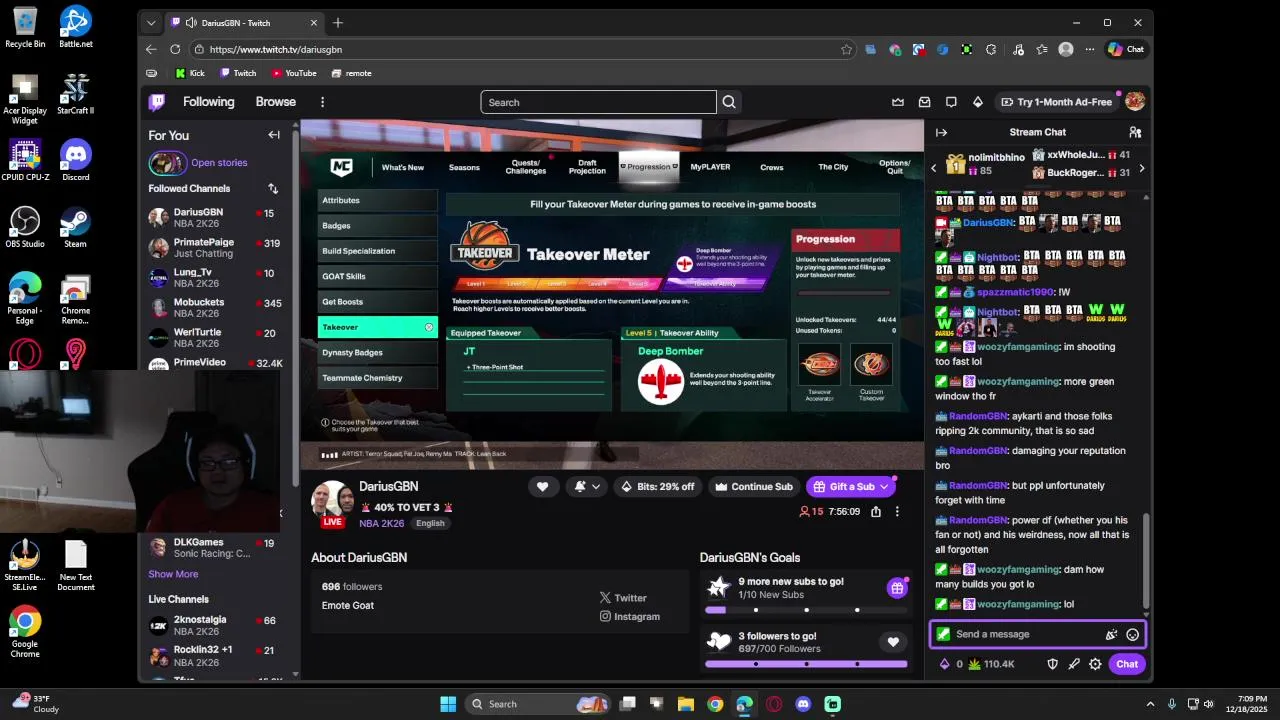Open Steam desktop shortcut
Image resolution: width=1280 pixels, height=720 pixels.
75,226
